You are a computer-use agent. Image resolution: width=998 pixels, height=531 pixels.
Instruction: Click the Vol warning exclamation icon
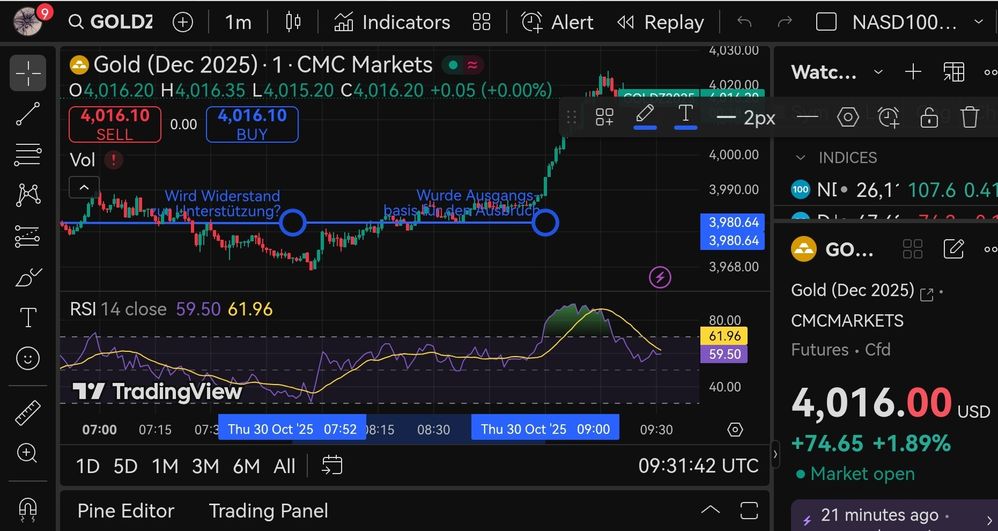pyautogui.click(x=113, y=160)
